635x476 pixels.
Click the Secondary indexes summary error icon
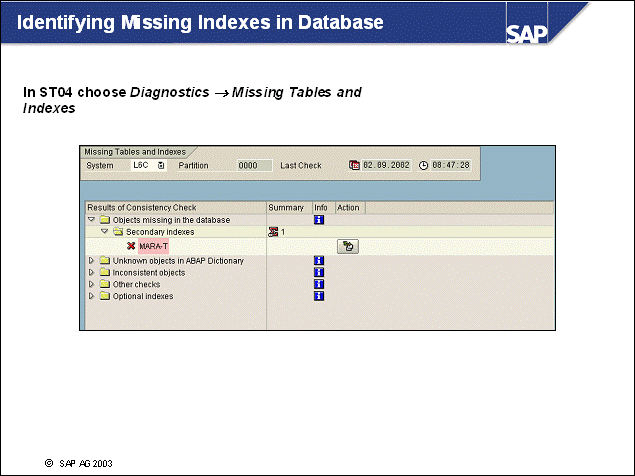[x=273, y=232]
